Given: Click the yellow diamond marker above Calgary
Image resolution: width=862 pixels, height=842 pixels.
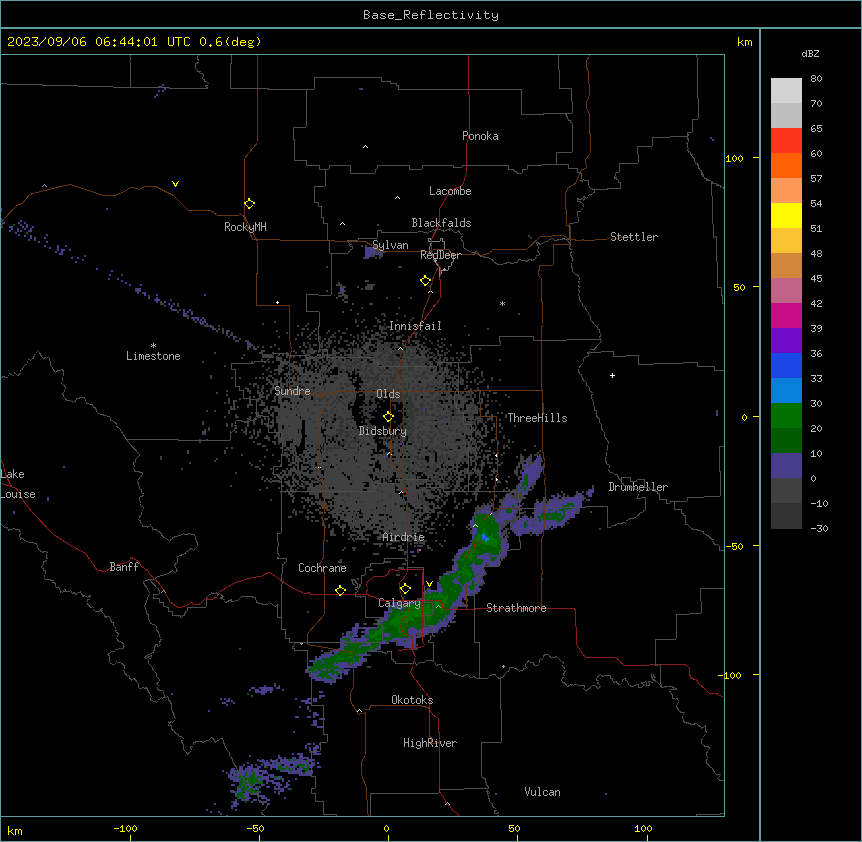Looking at the screenshot, I should pos(405,589).
